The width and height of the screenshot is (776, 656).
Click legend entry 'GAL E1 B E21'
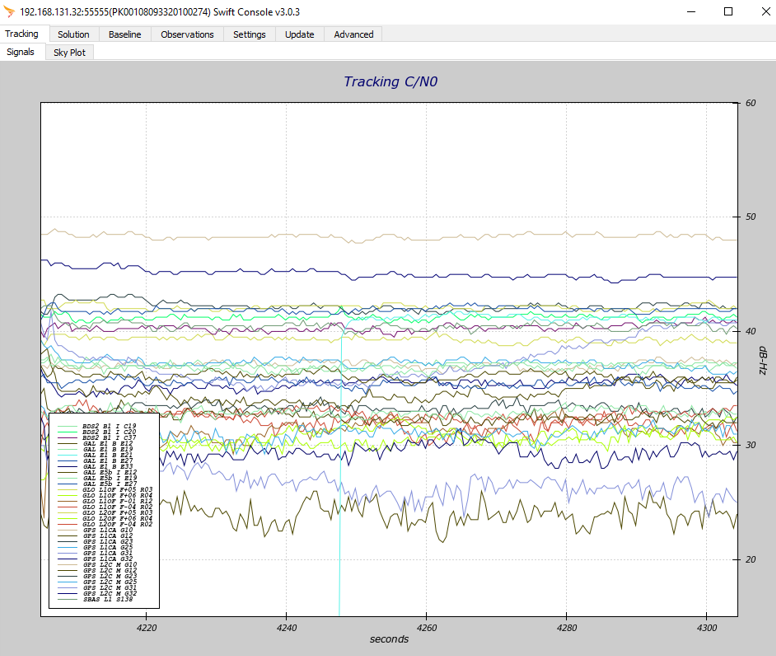click(x=96, y=455)
